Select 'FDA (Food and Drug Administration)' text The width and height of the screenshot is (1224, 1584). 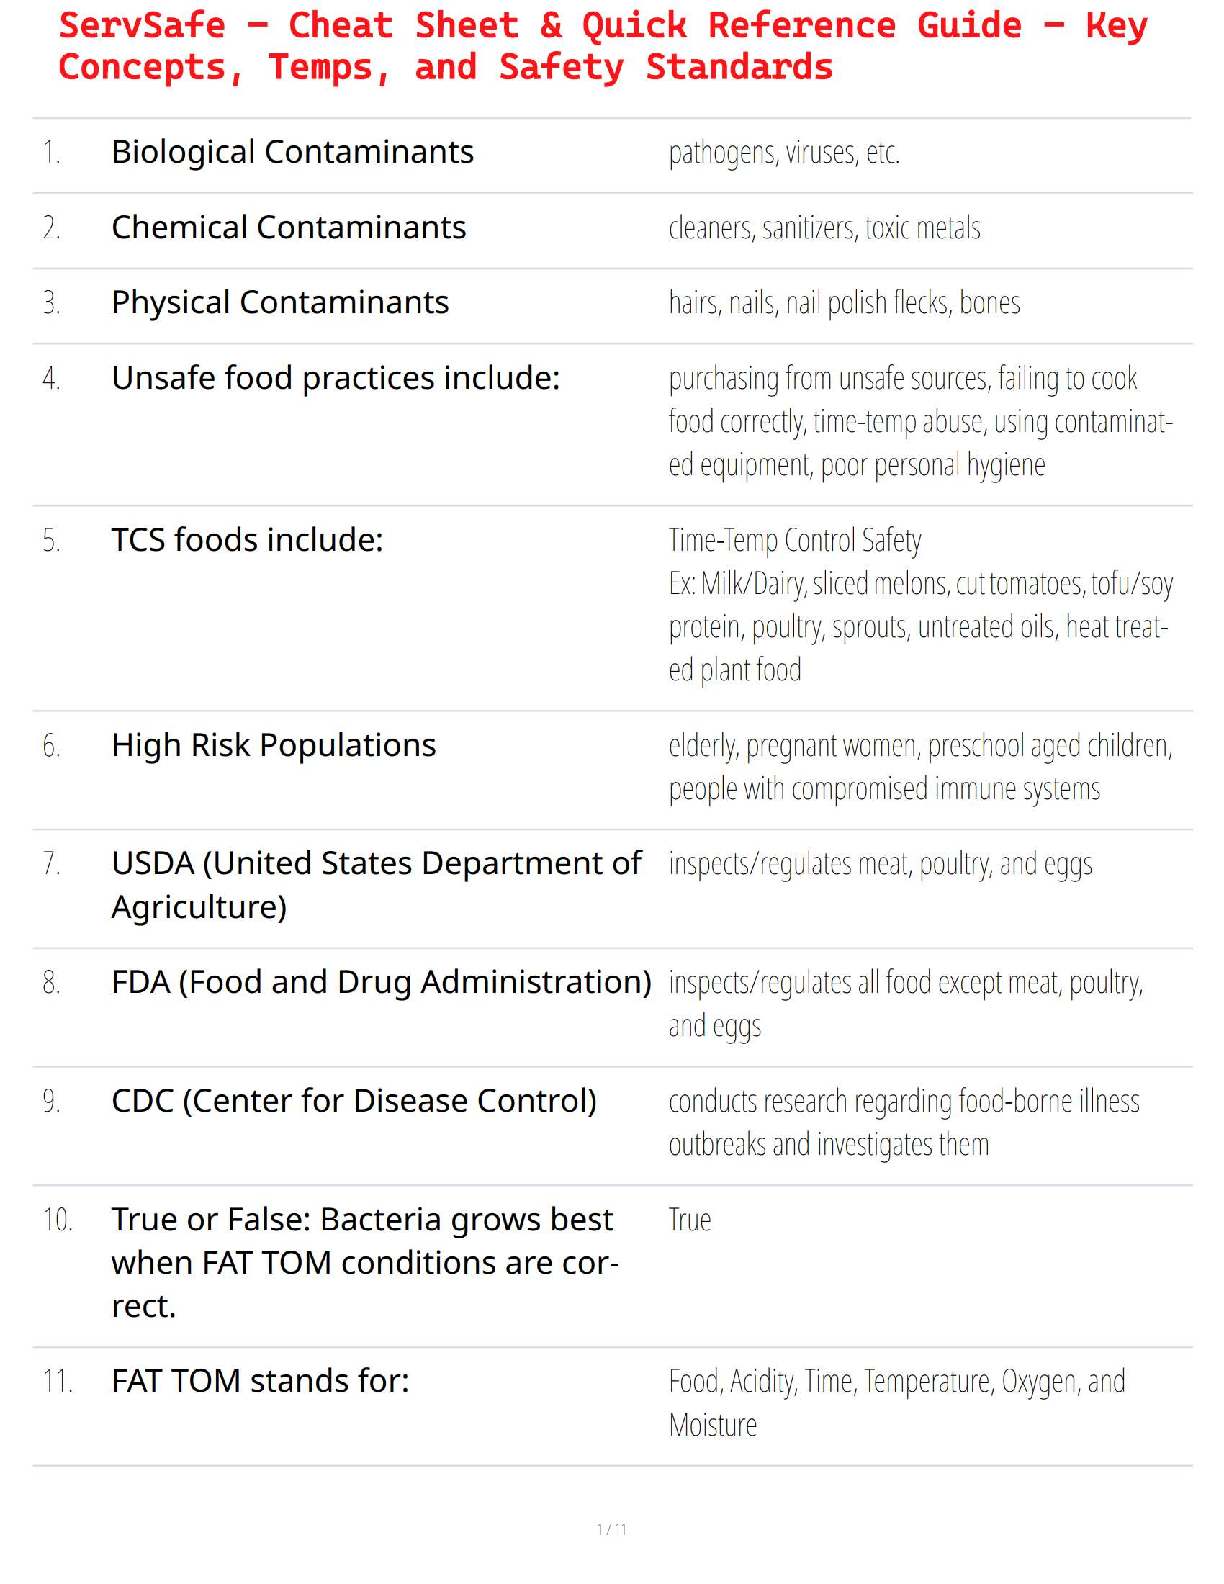coord(381,983)
